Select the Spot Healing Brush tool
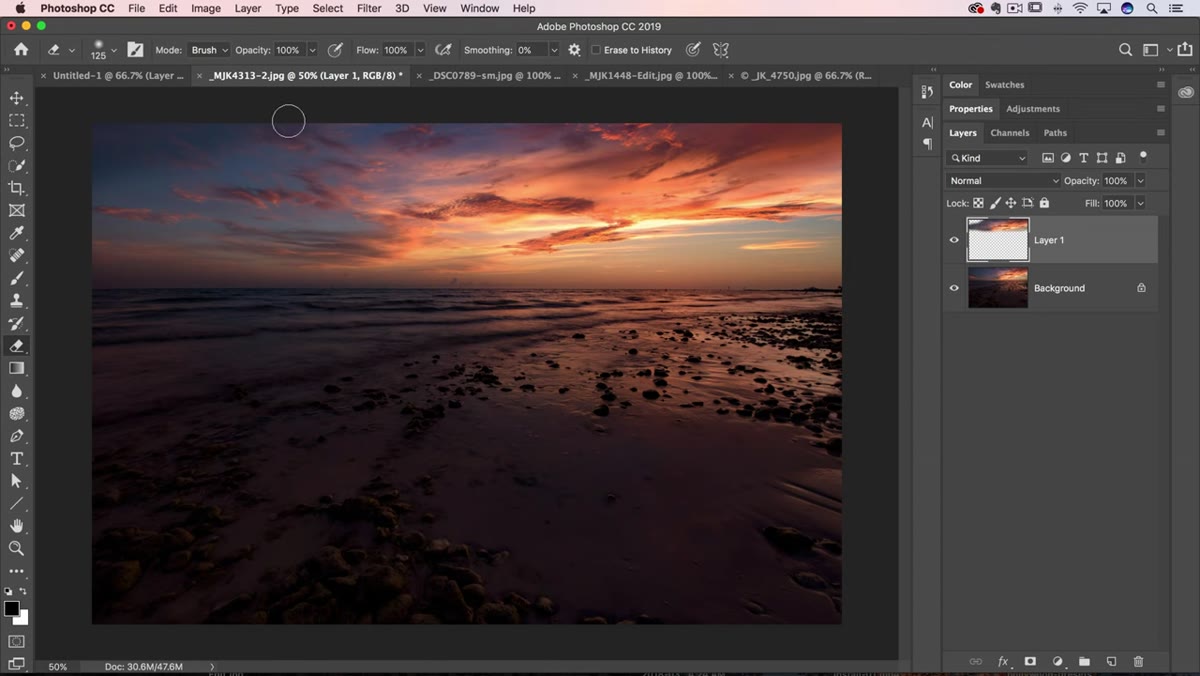 tap(16, 256)
